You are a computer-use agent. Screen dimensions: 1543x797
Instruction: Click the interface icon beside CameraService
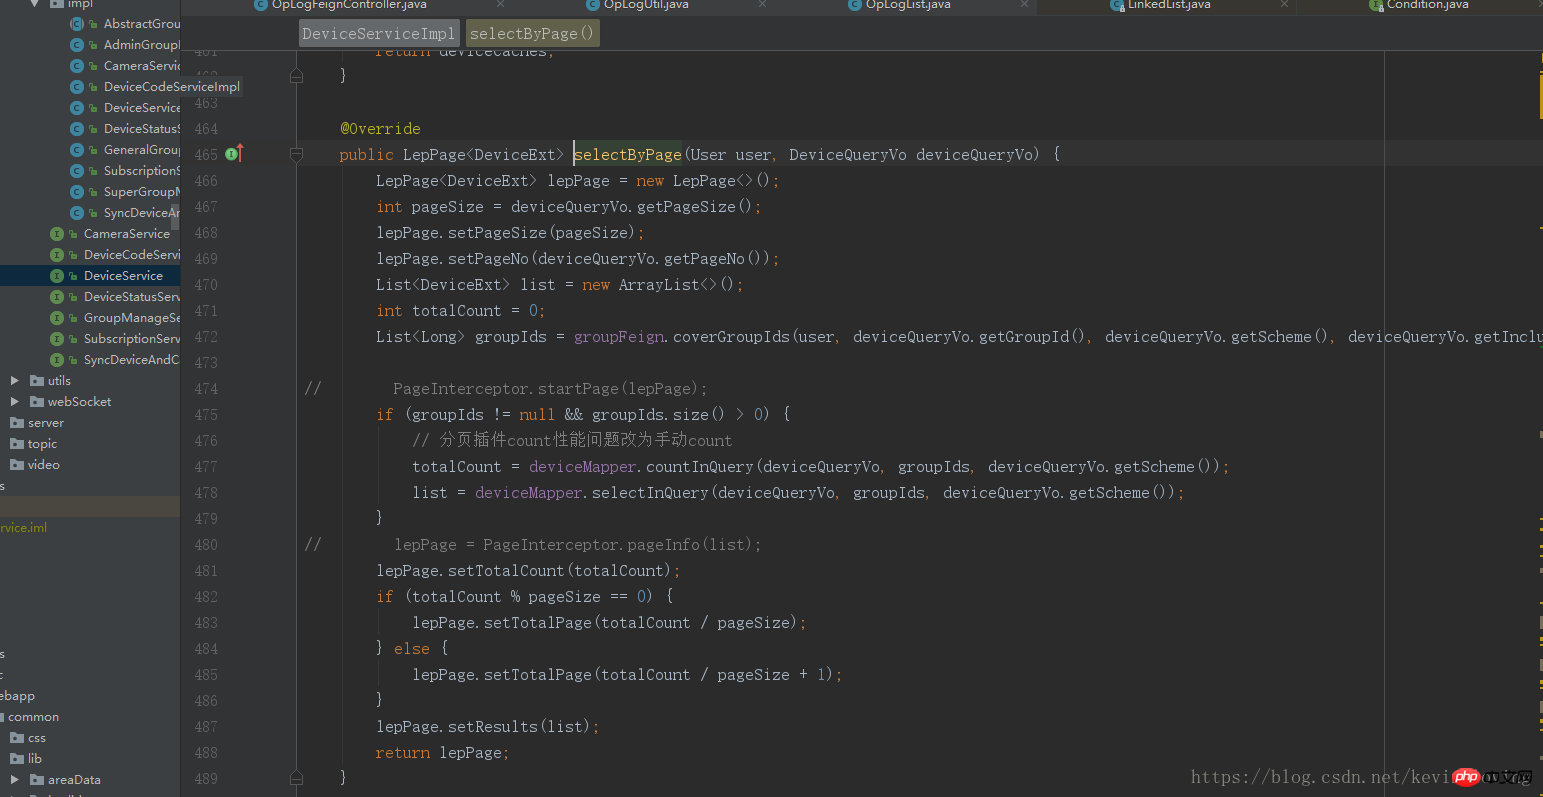click(x=57, y=233)
